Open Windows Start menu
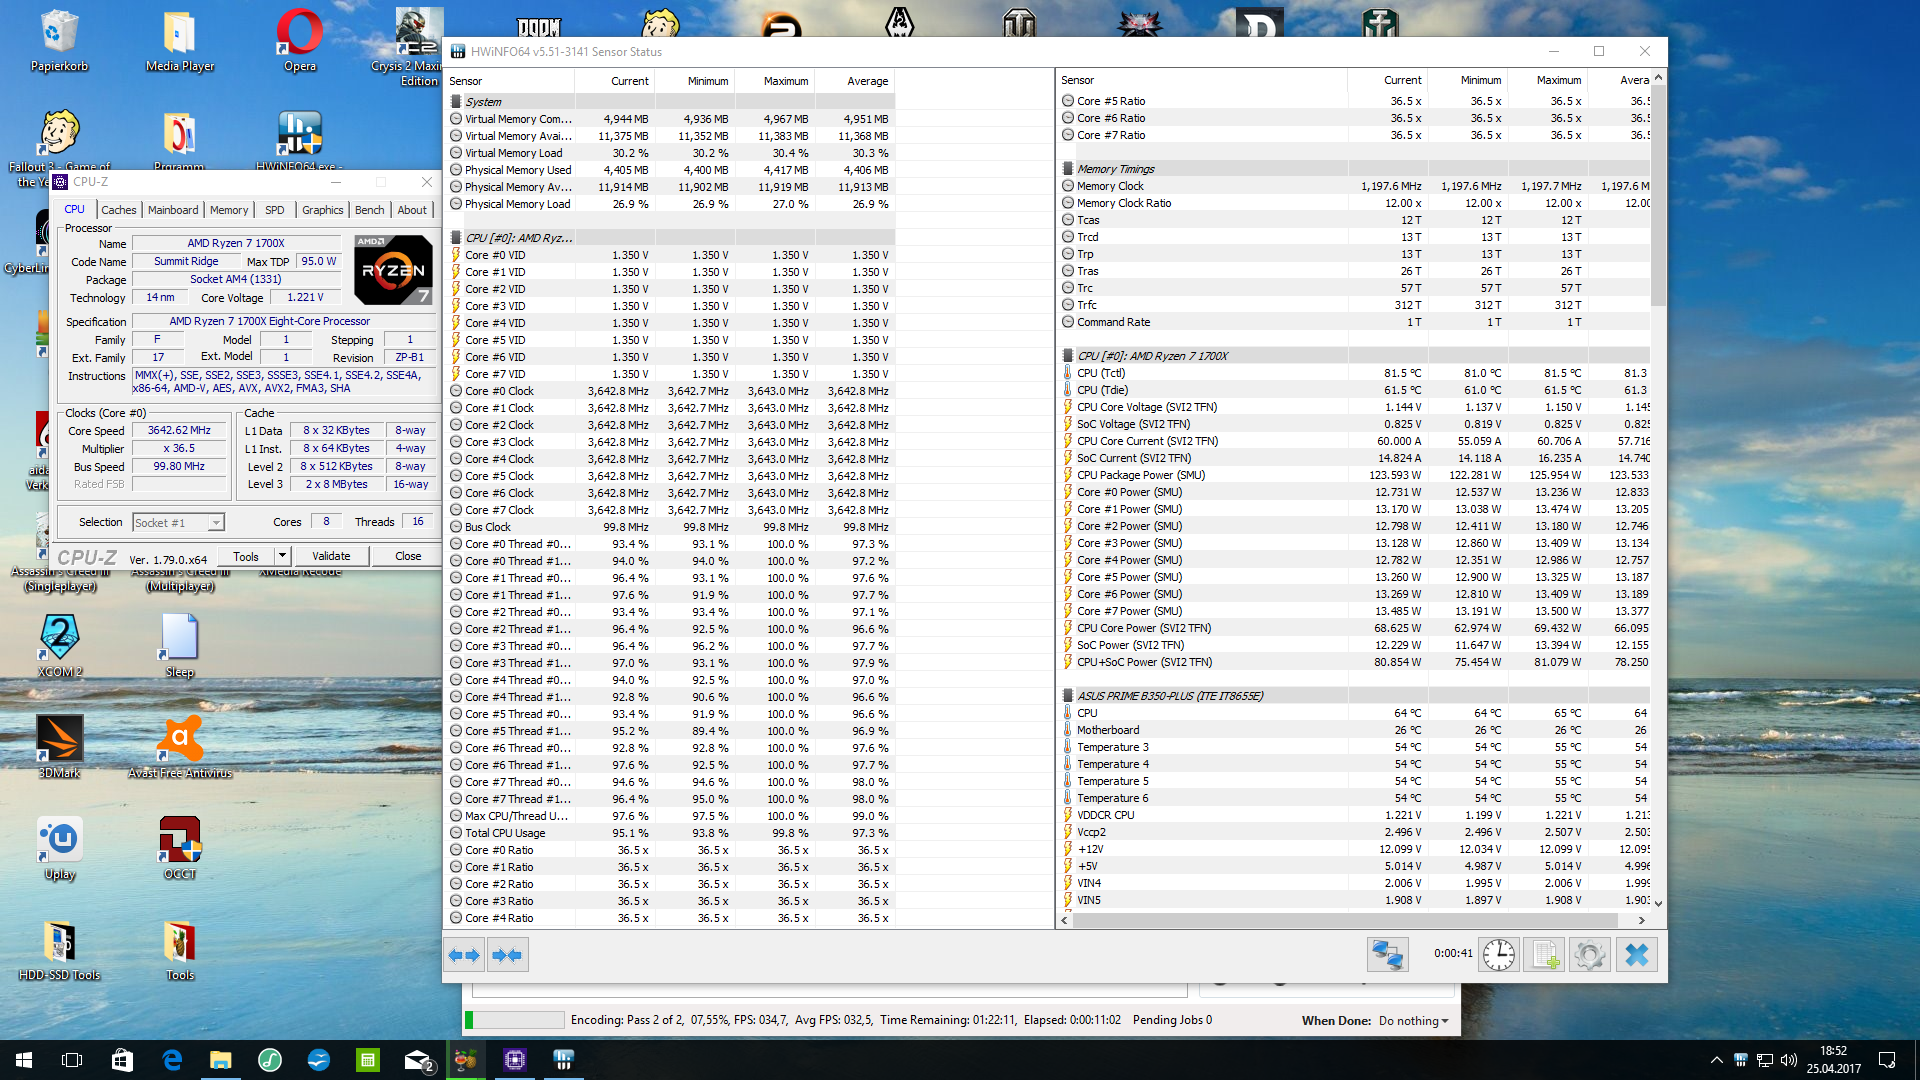 coord(24,1060)
